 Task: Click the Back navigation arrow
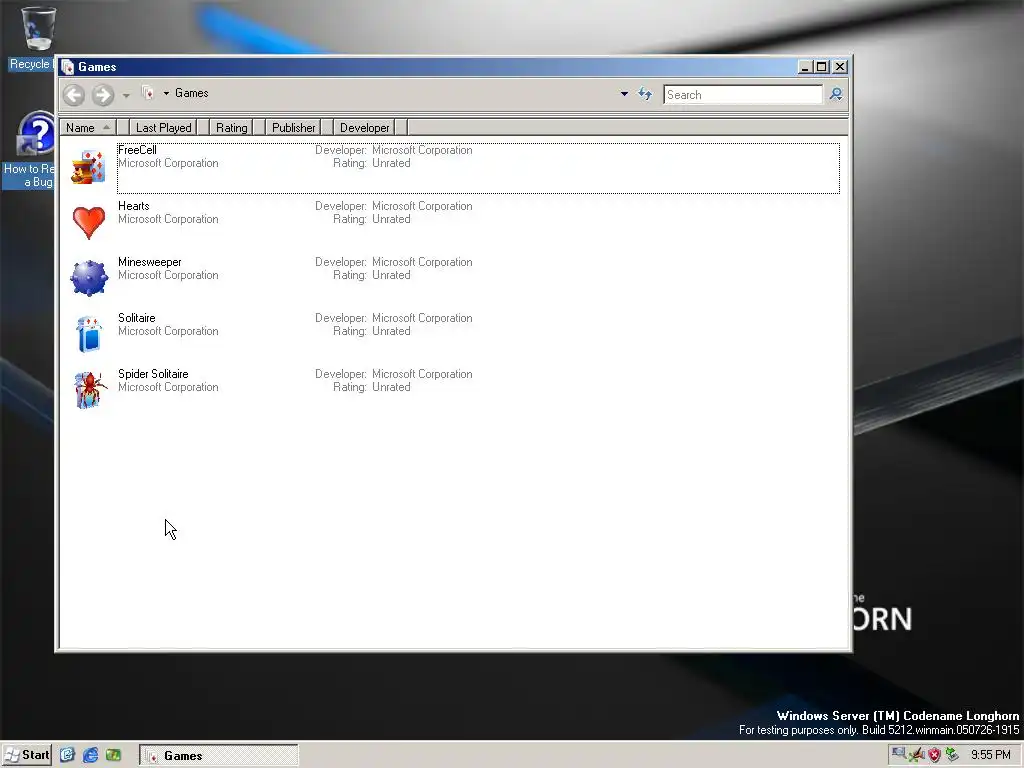pyautogui.click(x=74, y=95)
